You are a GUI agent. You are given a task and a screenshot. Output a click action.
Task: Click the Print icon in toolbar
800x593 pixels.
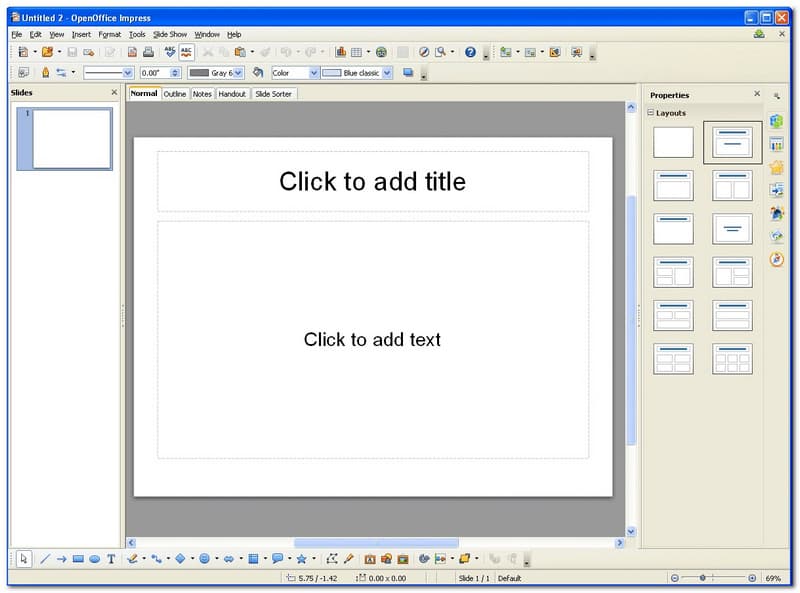pos(148,52)
